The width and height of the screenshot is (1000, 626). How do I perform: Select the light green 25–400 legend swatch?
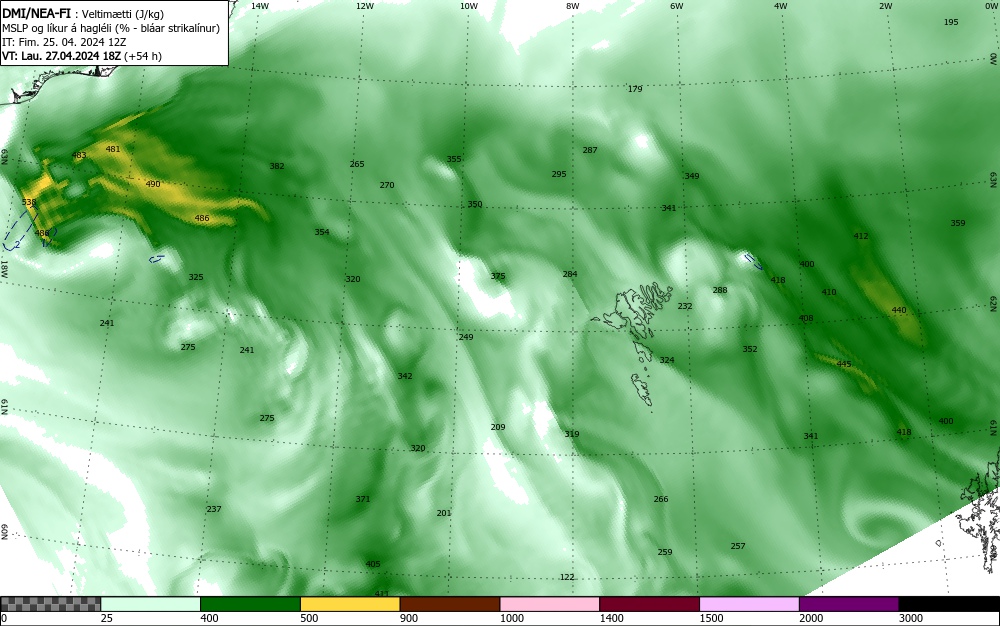[151, 604]
